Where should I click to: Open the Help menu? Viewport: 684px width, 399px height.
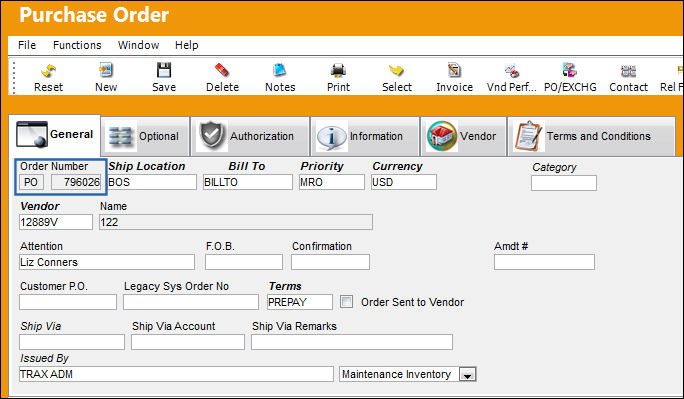(x=187, y=45)
